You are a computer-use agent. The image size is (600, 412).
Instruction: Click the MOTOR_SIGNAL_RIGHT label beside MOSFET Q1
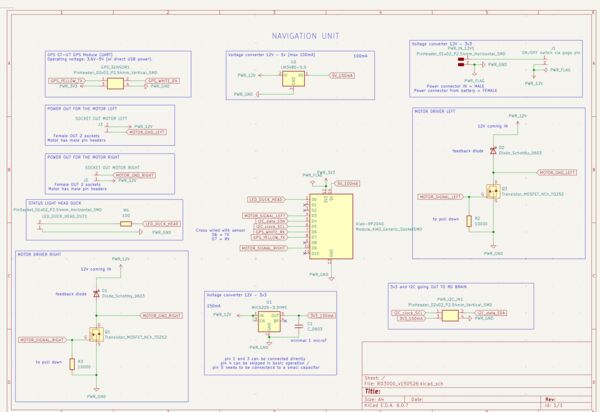coord(42,340)
